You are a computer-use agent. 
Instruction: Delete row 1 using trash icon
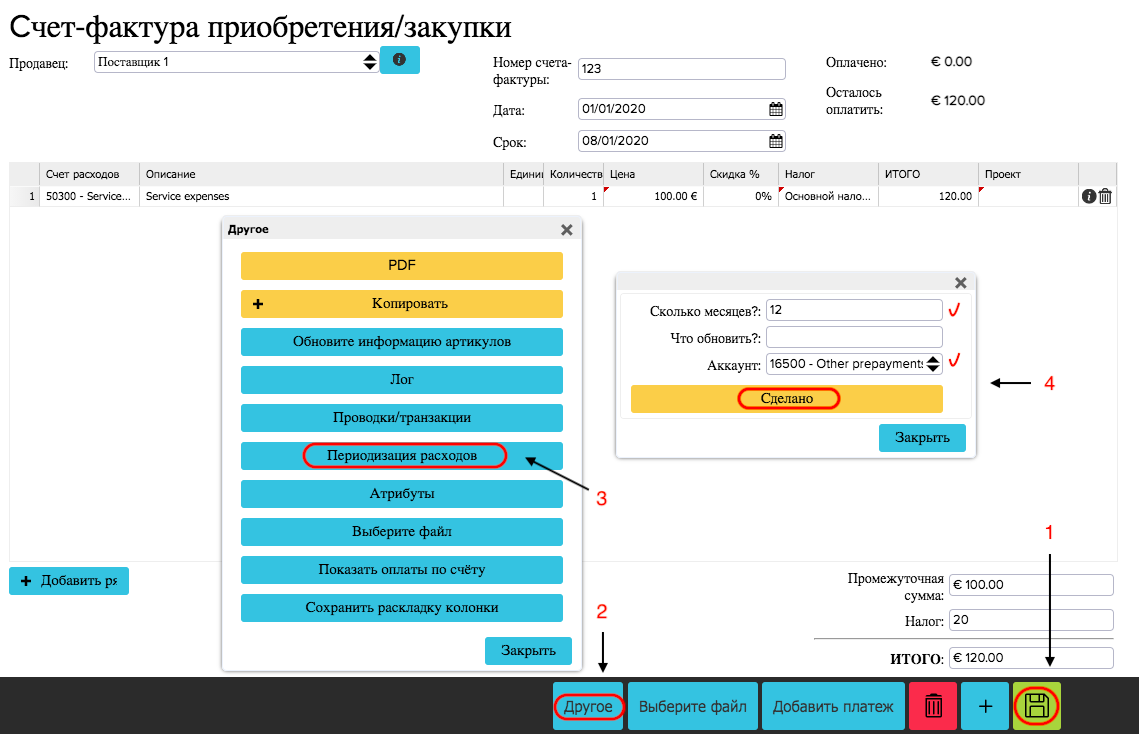point(1105,197)
